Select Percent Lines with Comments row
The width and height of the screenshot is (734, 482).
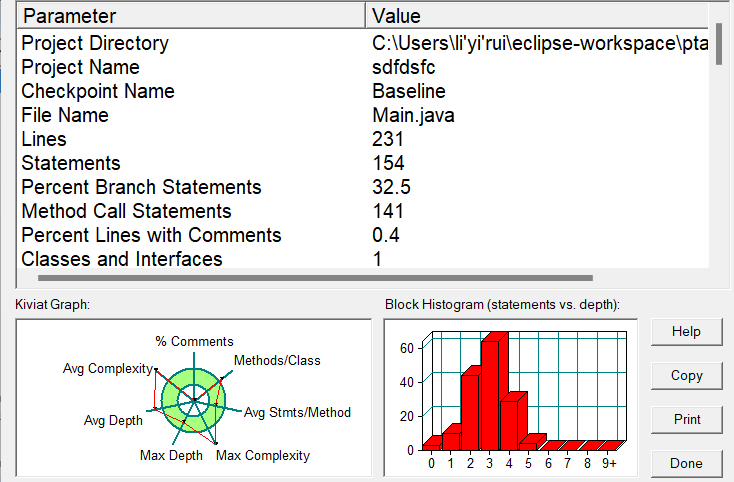point(363,235)
